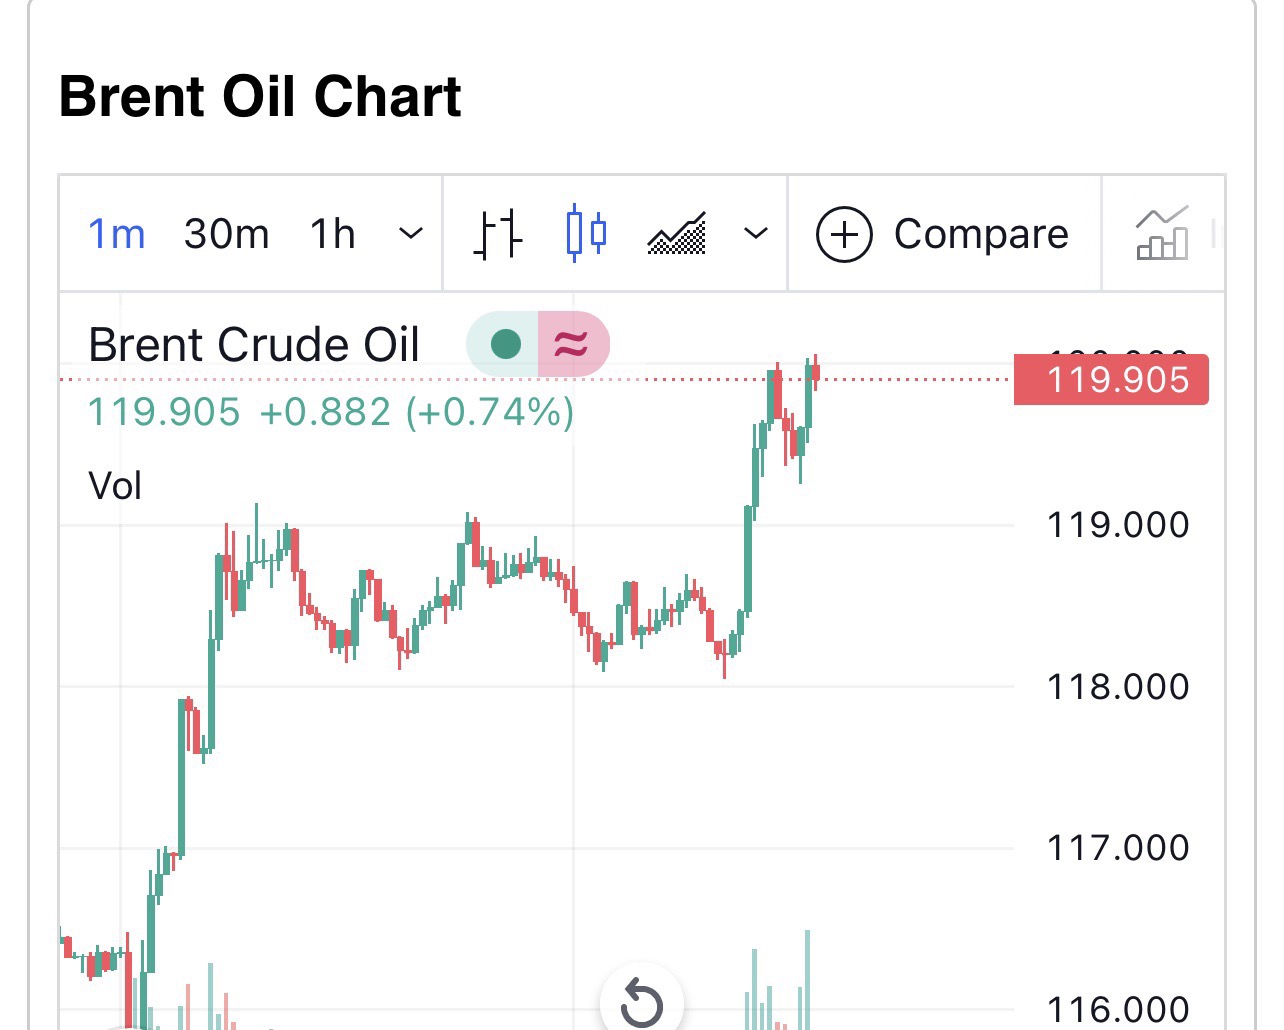1284x1030 pixels.
Task: Select the candlestick chart style icon
Action: (x=586, y=234)
